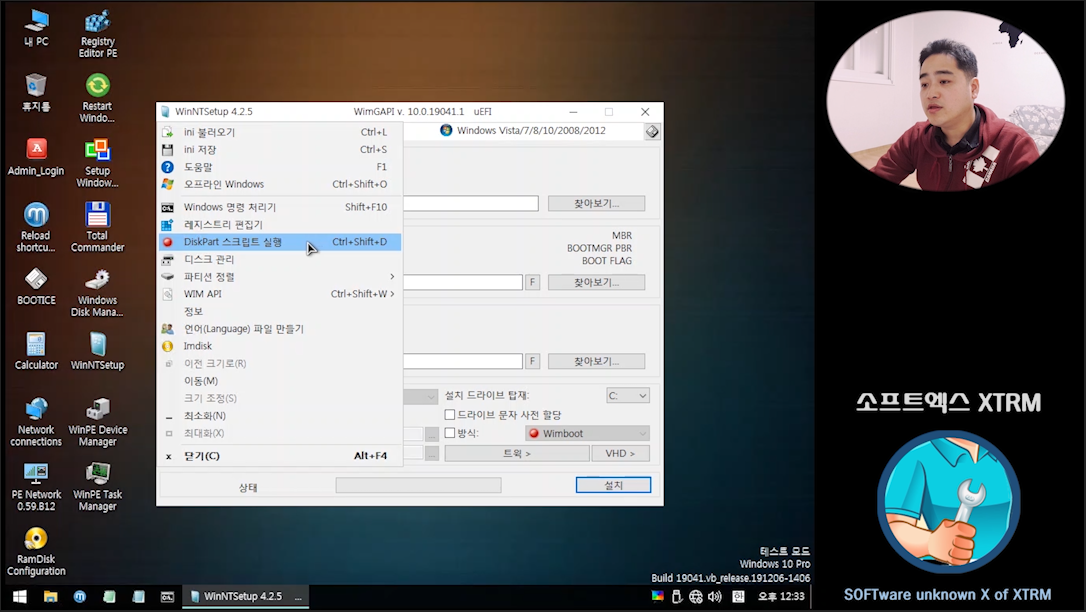Open the VHD > button
Viewport: 1086px width, 612px height.
[x=621, y=453]
